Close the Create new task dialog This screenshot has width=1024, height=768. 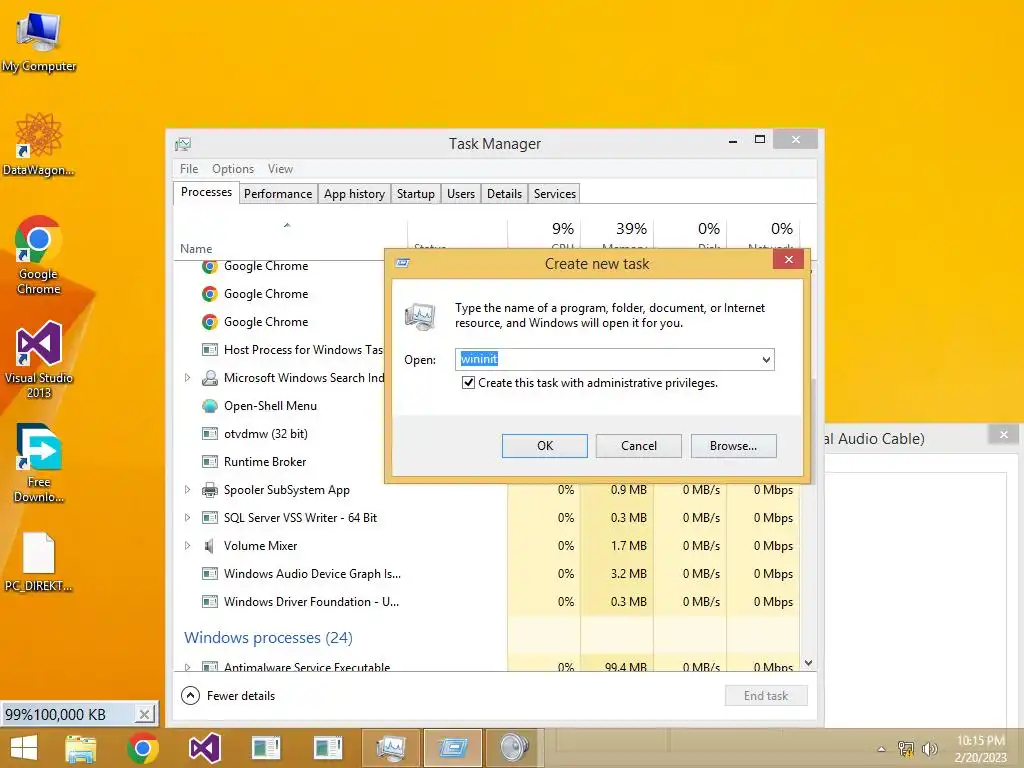(x=789, y=260)
